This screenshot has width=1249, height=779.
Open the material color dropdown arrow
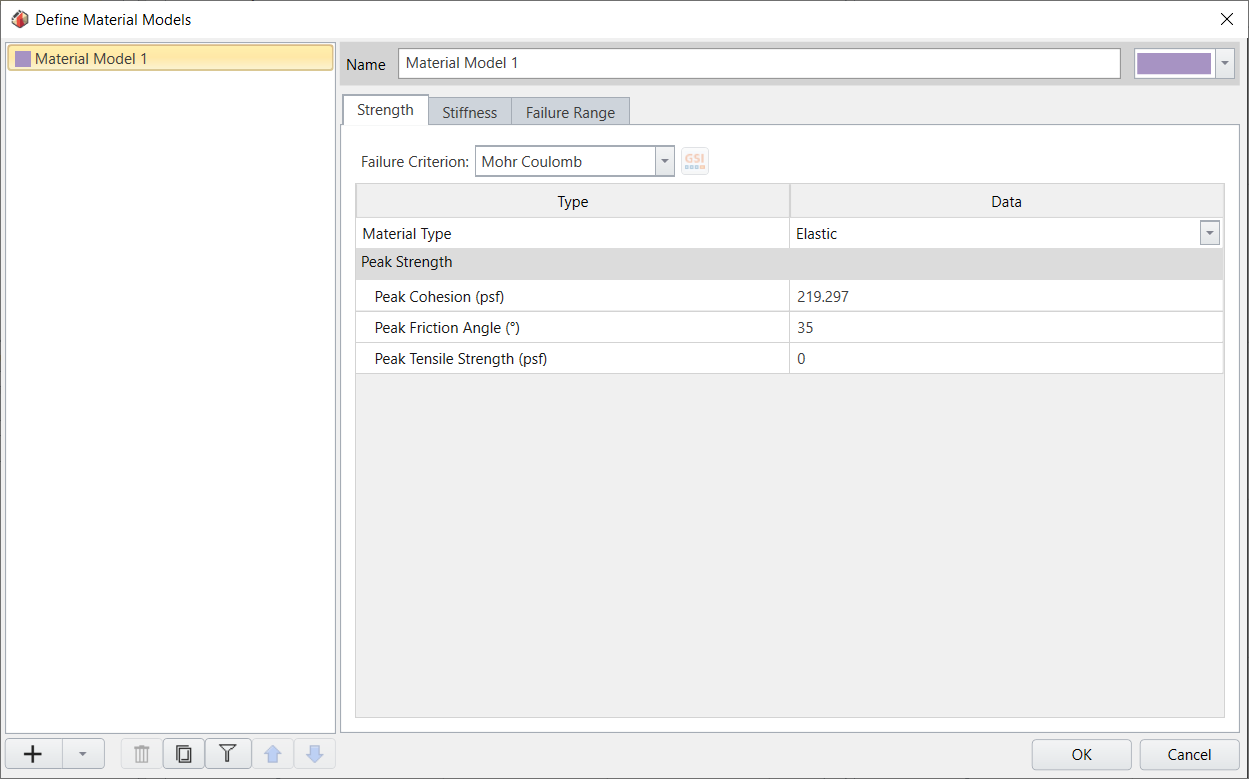click(x=1224, y=63)
